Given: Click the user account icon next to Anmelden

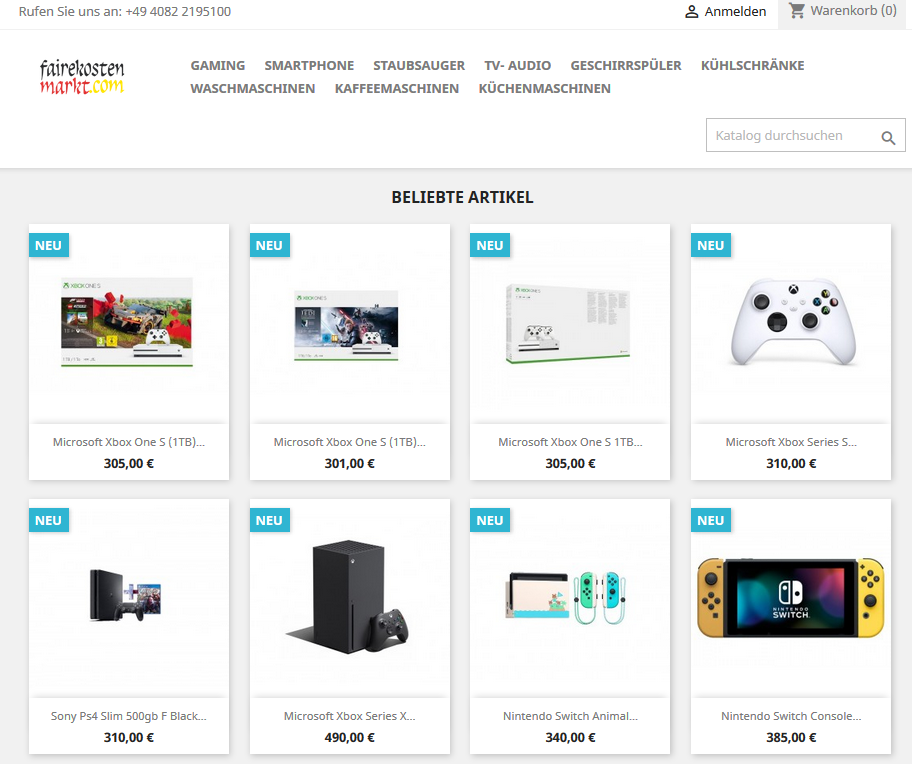Looking at the screenshot, I should (692, 12).
